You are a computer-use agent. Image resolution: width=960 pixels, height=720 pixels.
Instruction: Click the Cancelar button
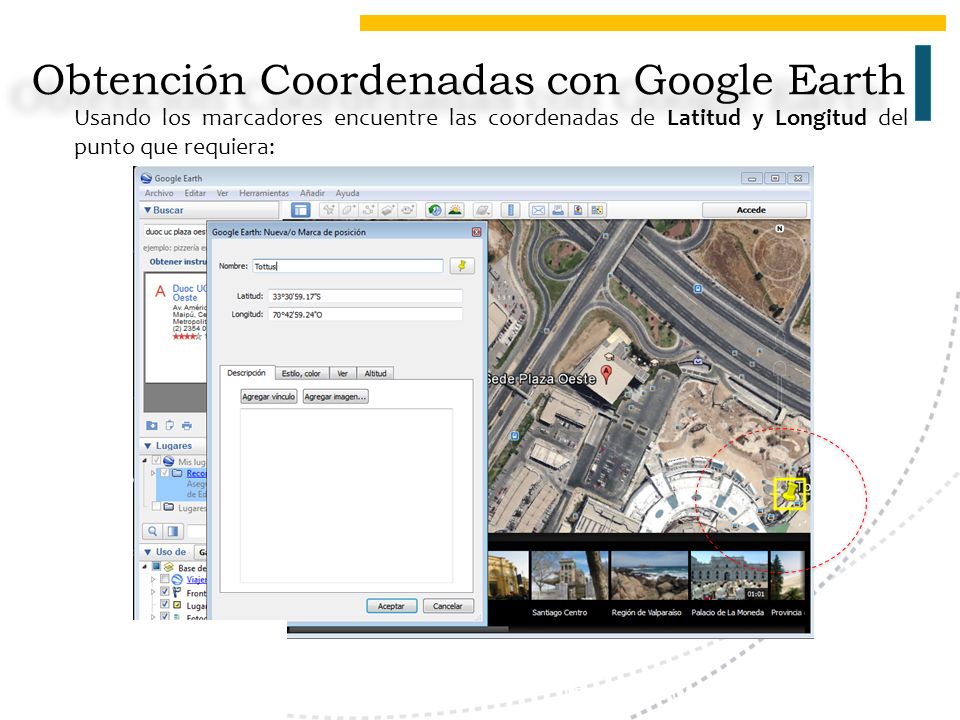coord(448,606)
